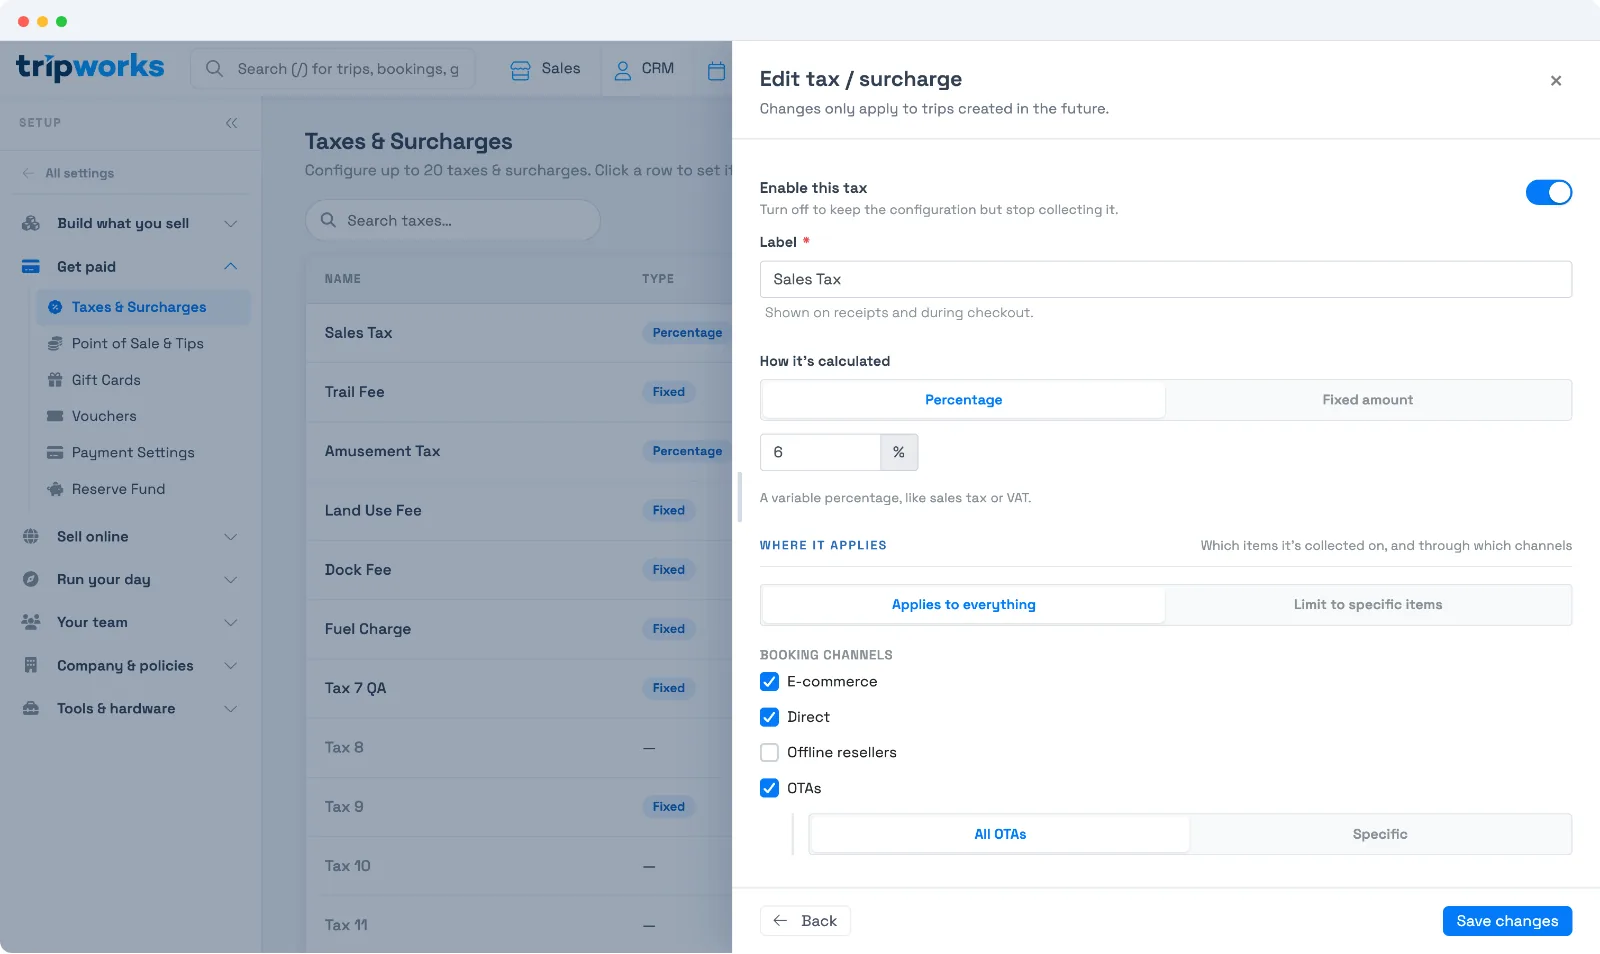Choose Limit to specific items
This screenshot has height=954, width=1600.
click(1367, 605)
